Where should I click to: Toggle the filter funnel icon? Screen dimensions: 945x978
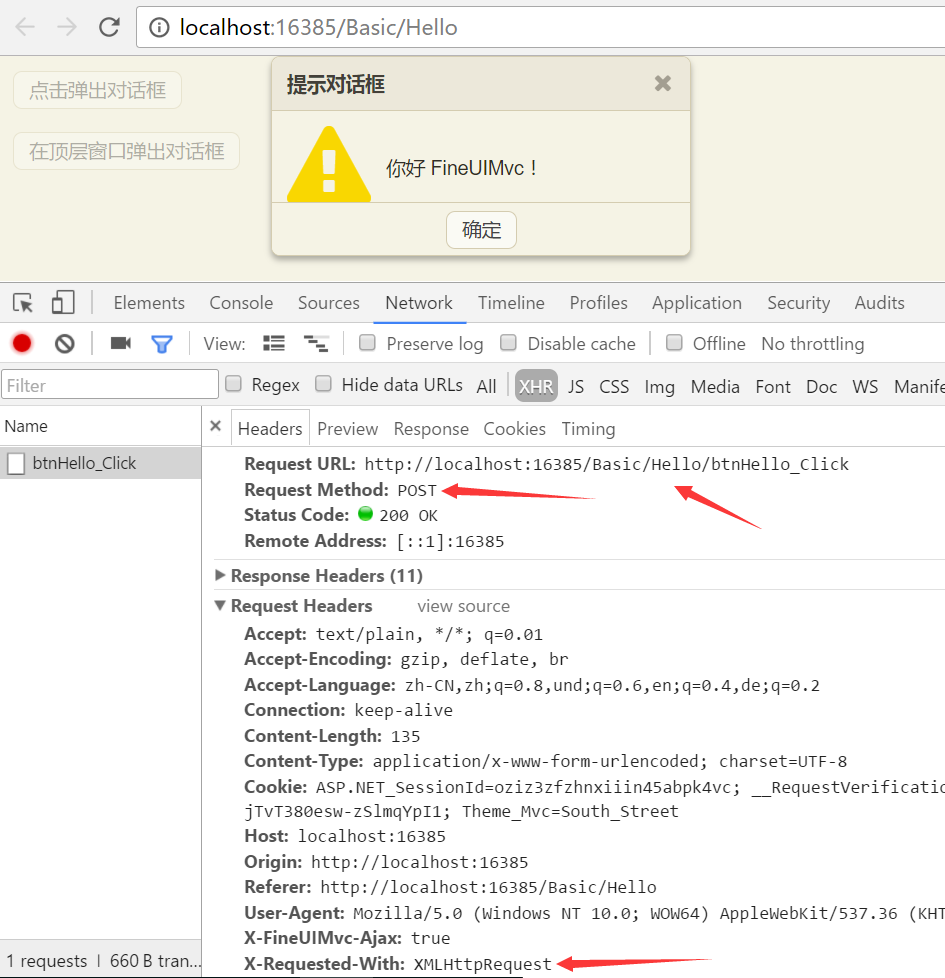(162, 344)
